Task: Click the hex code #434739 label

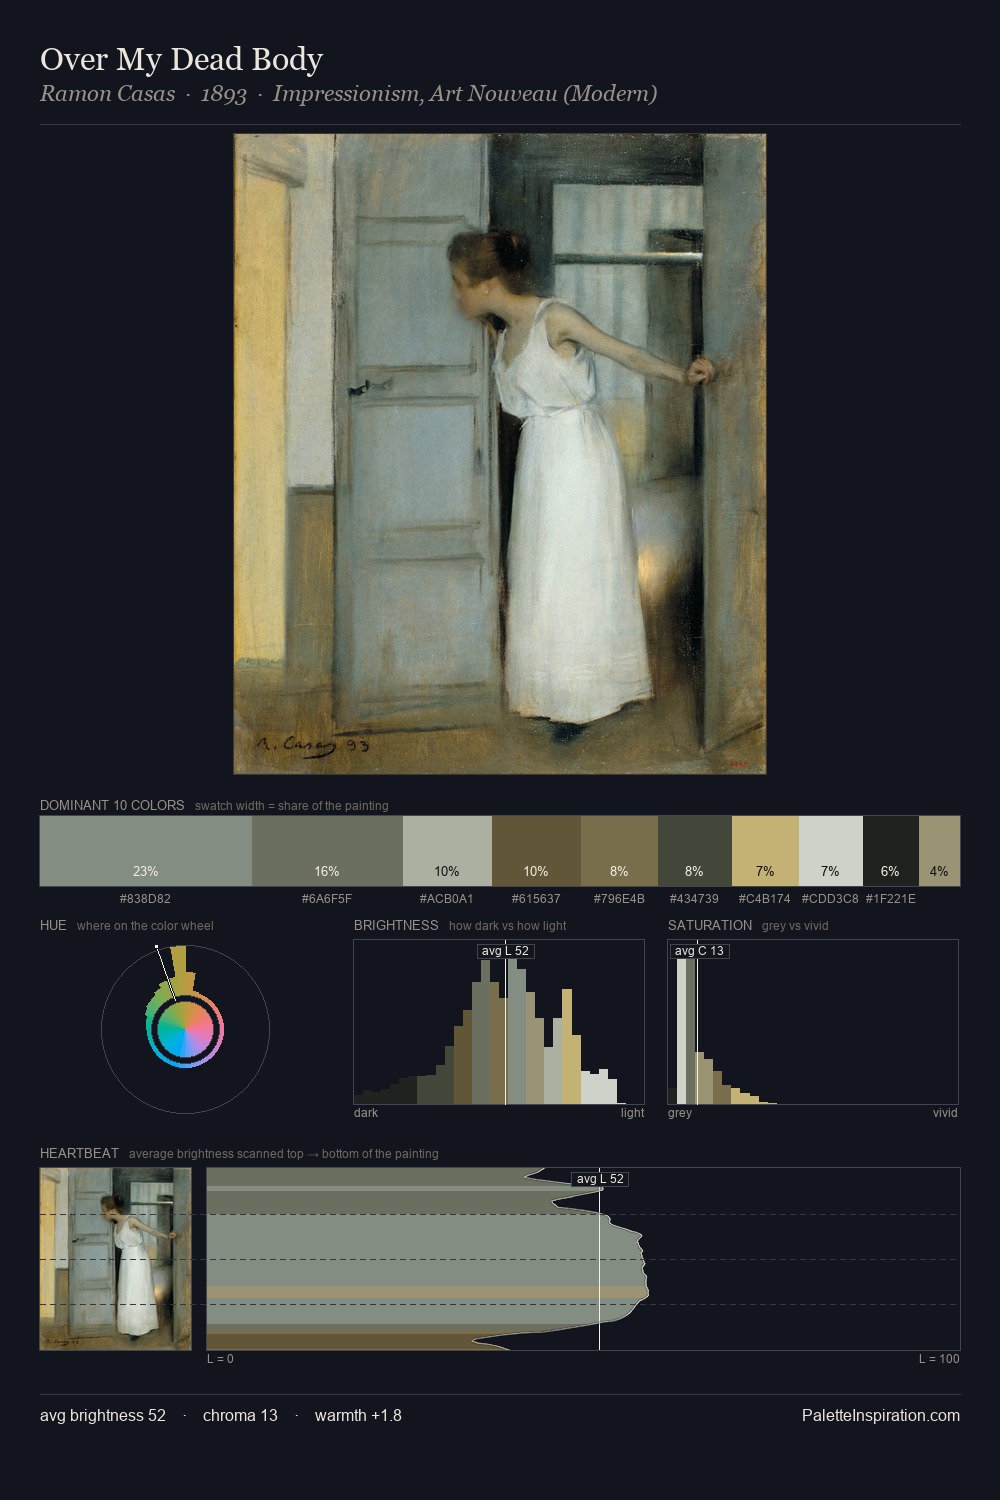Action: 694,899
